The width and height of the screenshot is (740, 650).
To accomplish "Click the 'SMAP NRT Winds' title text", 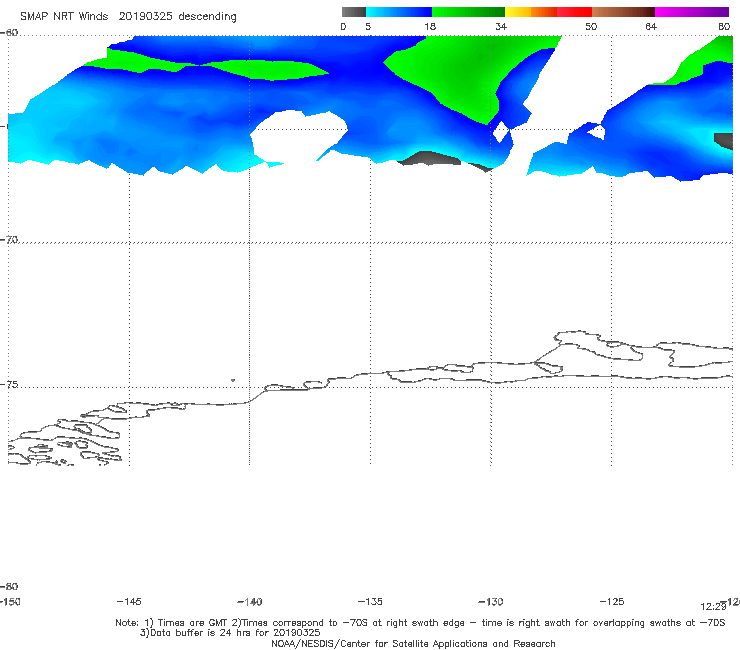I will pos(64,17).
